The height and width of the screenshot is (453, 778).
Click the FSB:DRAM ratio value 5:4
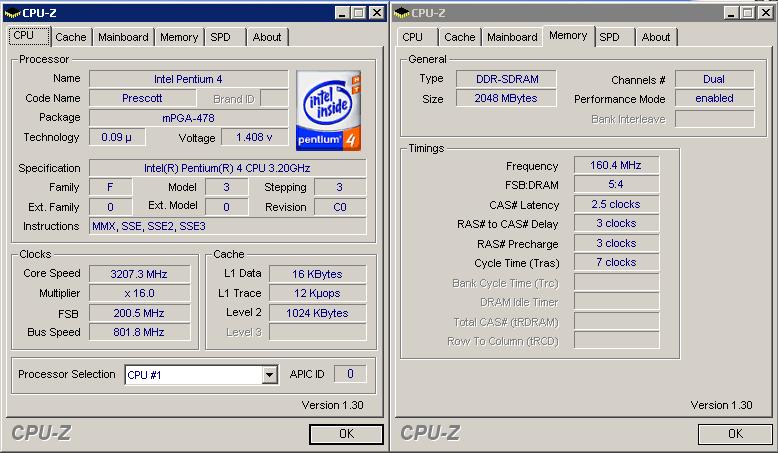pos(616,185)
